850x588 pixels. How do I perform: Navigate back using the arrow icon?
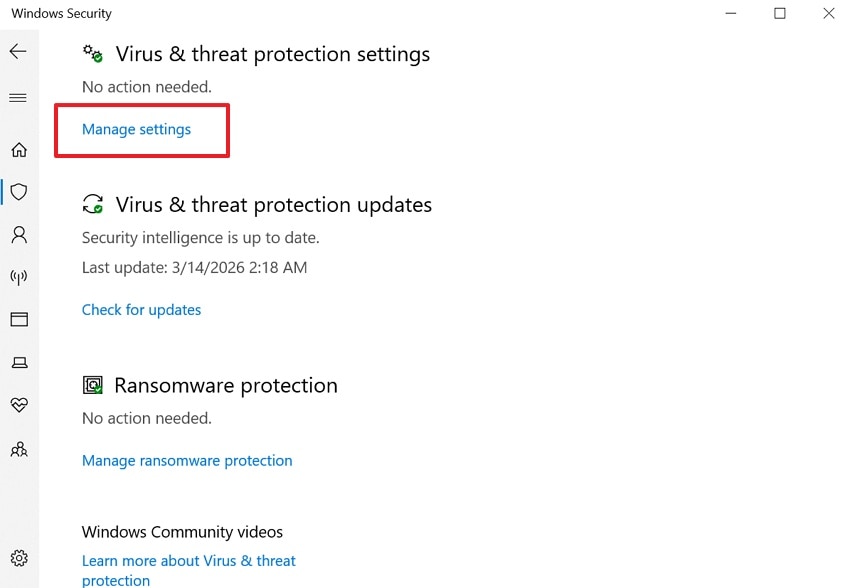[18, 50]
